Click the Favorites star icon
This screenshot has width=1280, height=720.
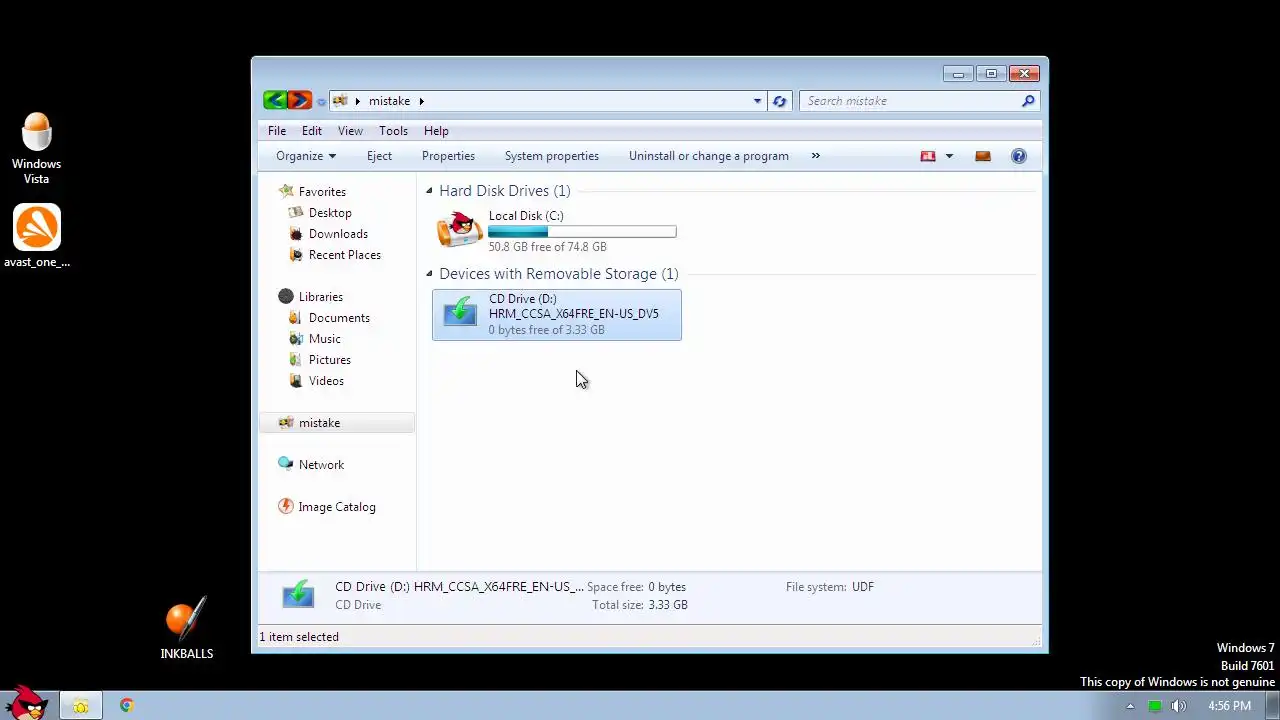pyautogui.click(x=286, y=191)
